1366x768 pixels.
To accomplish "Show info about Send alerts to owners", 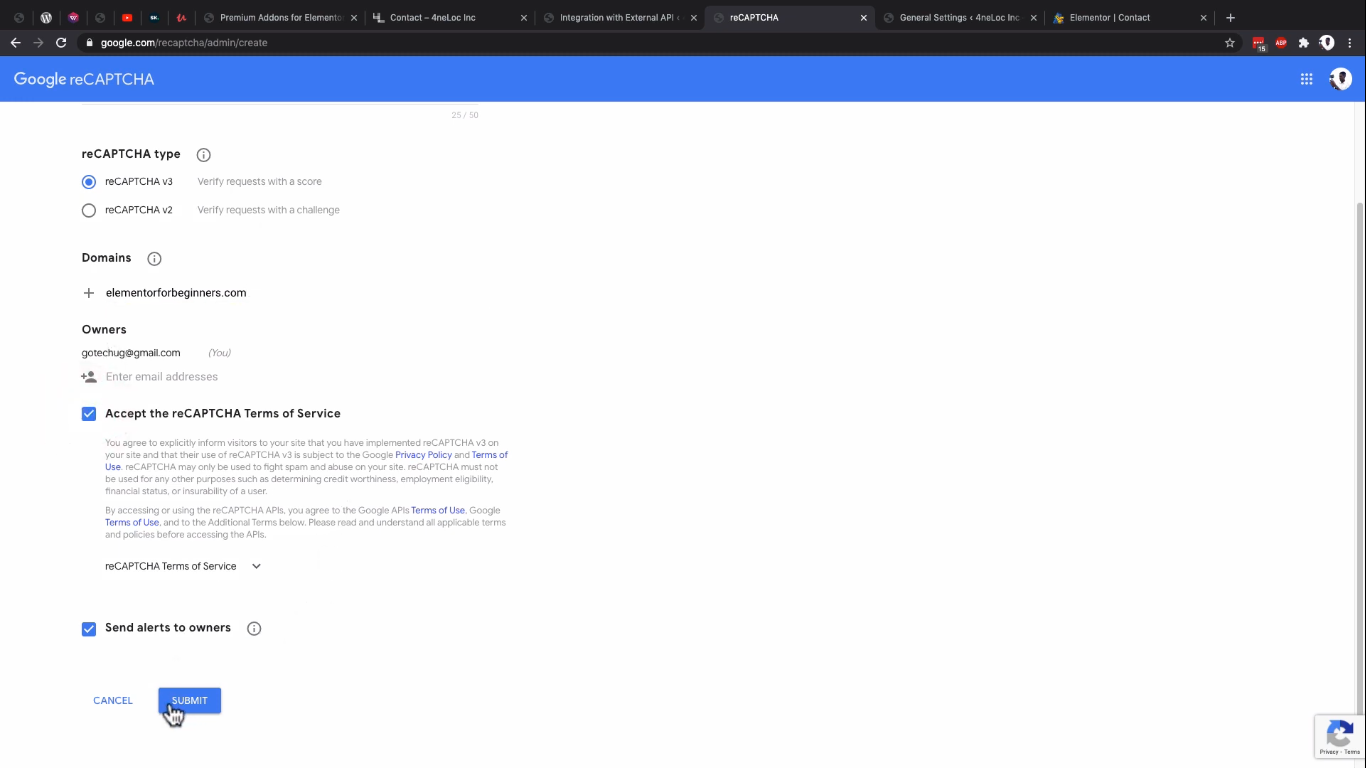I will pyautogui.click(x=254, y=629).
